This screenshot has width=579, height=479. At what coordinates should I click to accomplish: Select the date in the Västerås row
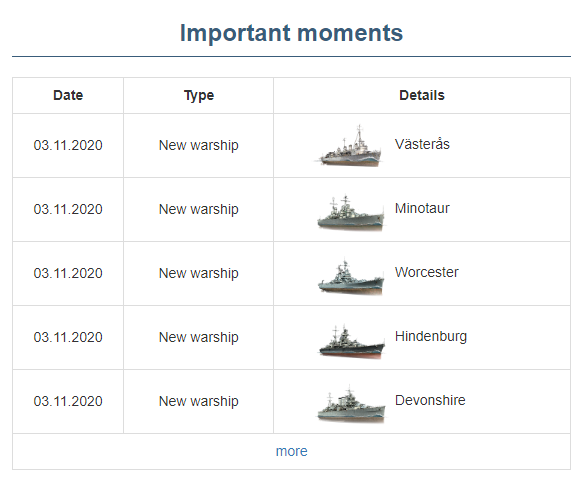pos(68,145)
